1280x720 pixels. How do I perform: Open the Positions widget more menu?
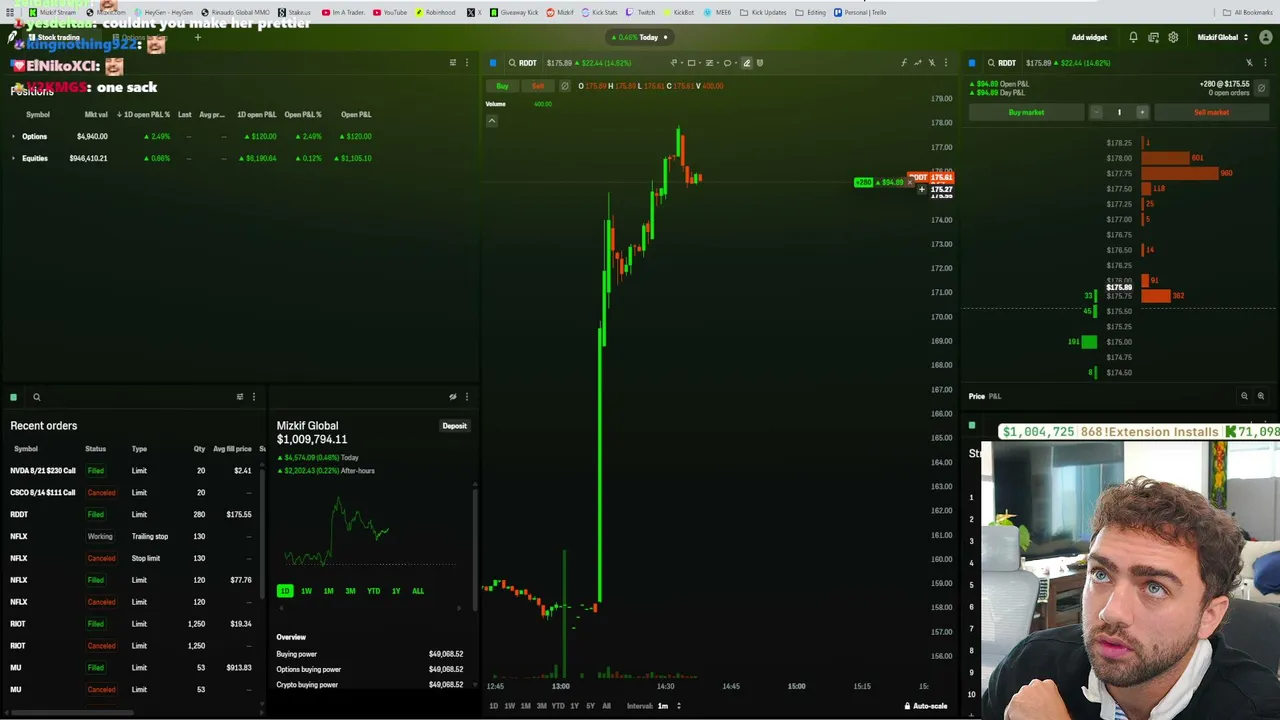point(466,63)
